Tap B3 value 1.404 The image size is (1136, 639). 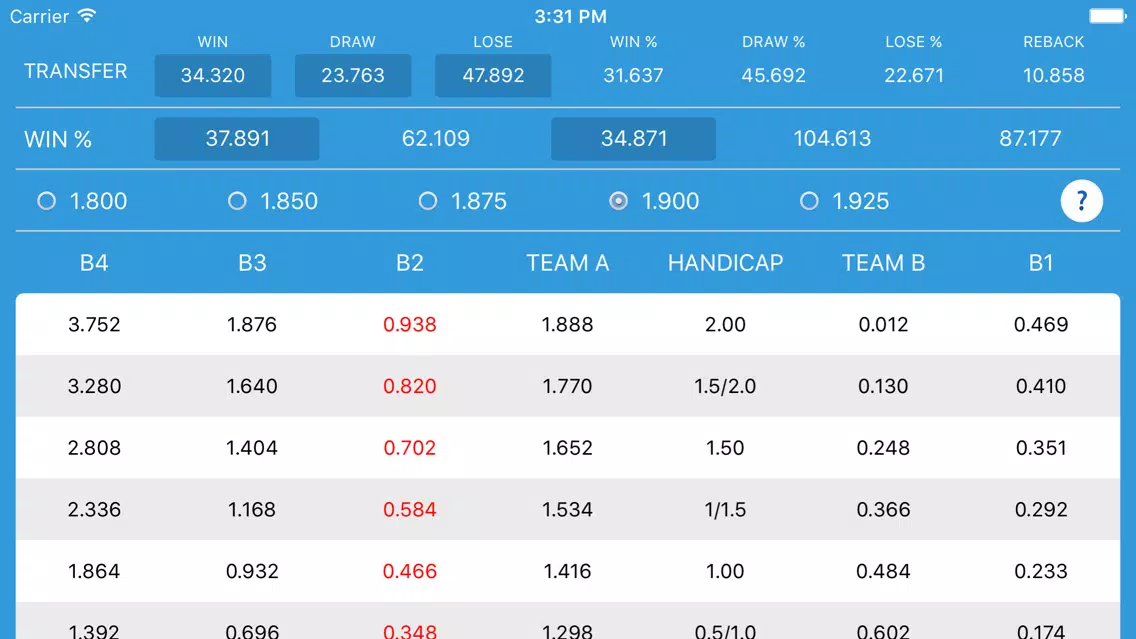point(252,448)
